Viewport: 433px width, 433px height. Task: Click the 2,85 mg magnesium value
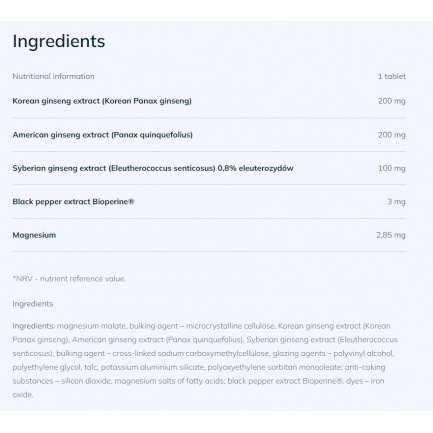click(391, 235)
